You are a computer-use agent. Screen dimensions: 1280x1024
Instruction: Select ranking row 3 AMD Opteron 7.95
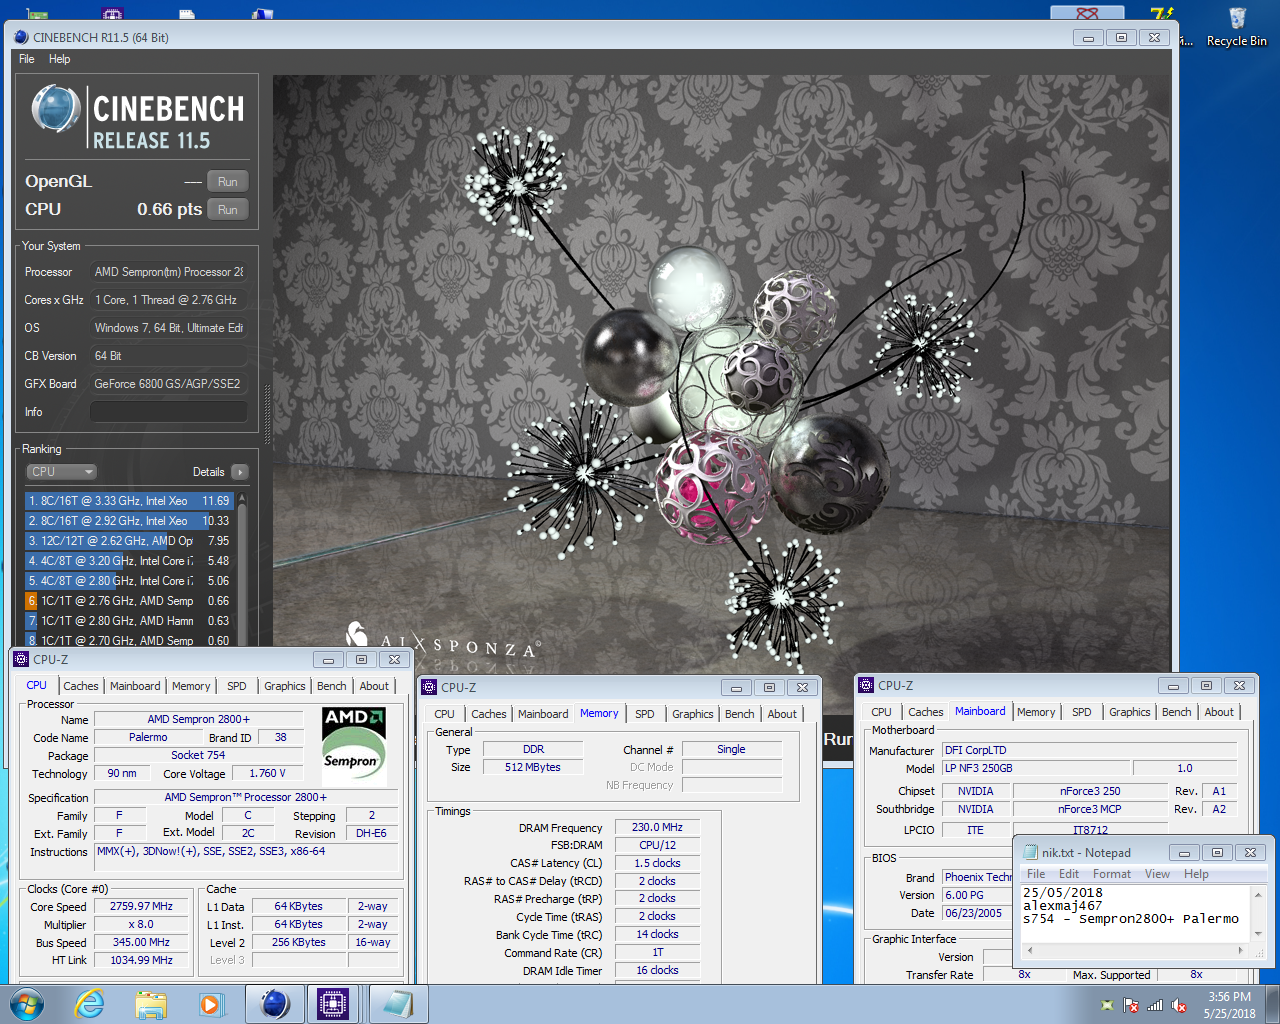click(129, 541)
